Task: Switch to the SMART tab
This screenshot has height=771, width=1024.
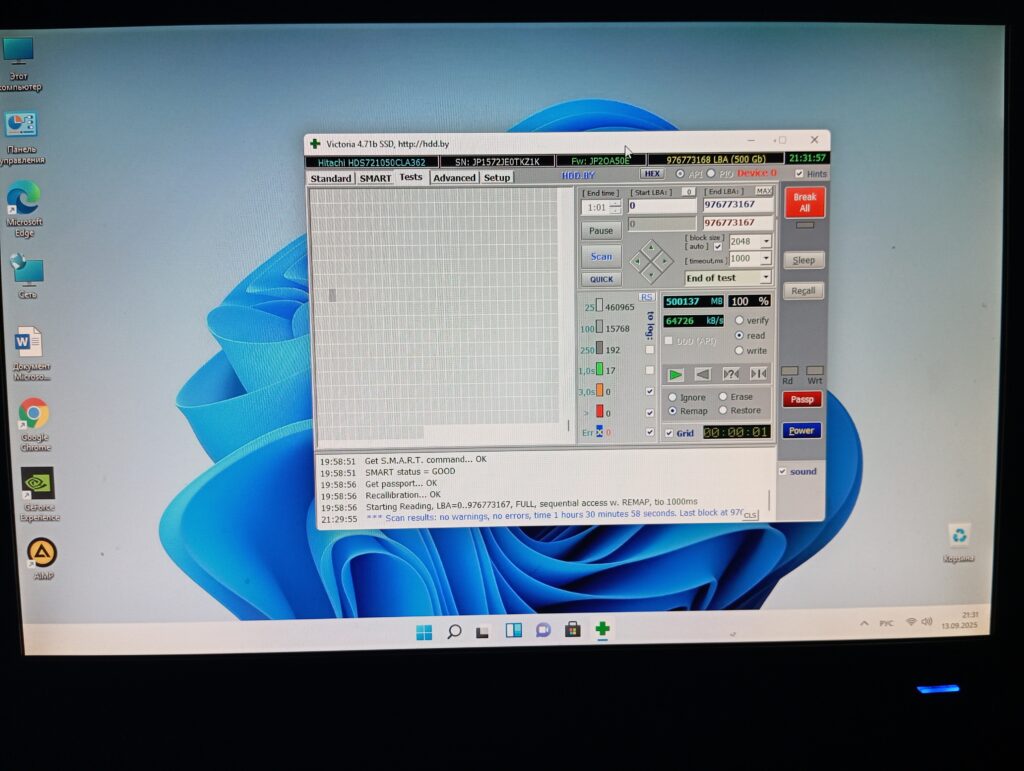Action: (x=375, y=178)
